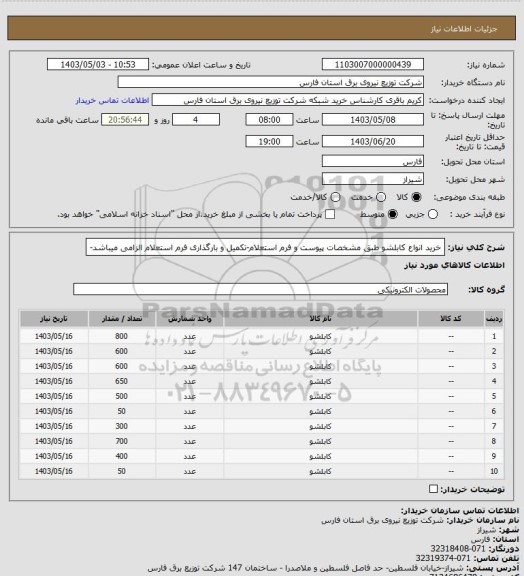
Task: Click the goods group field محصولات الکترونیکی
Action: pos(261,289)
